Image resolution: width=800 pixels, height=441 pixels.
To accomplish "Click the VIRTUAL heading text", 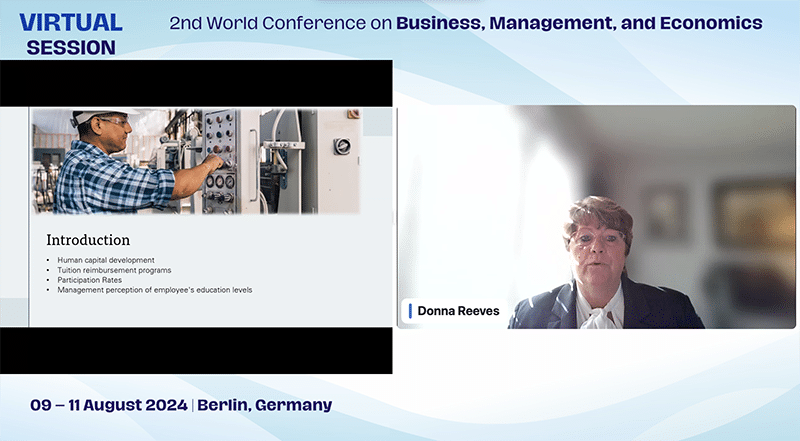I will (70, 22).
